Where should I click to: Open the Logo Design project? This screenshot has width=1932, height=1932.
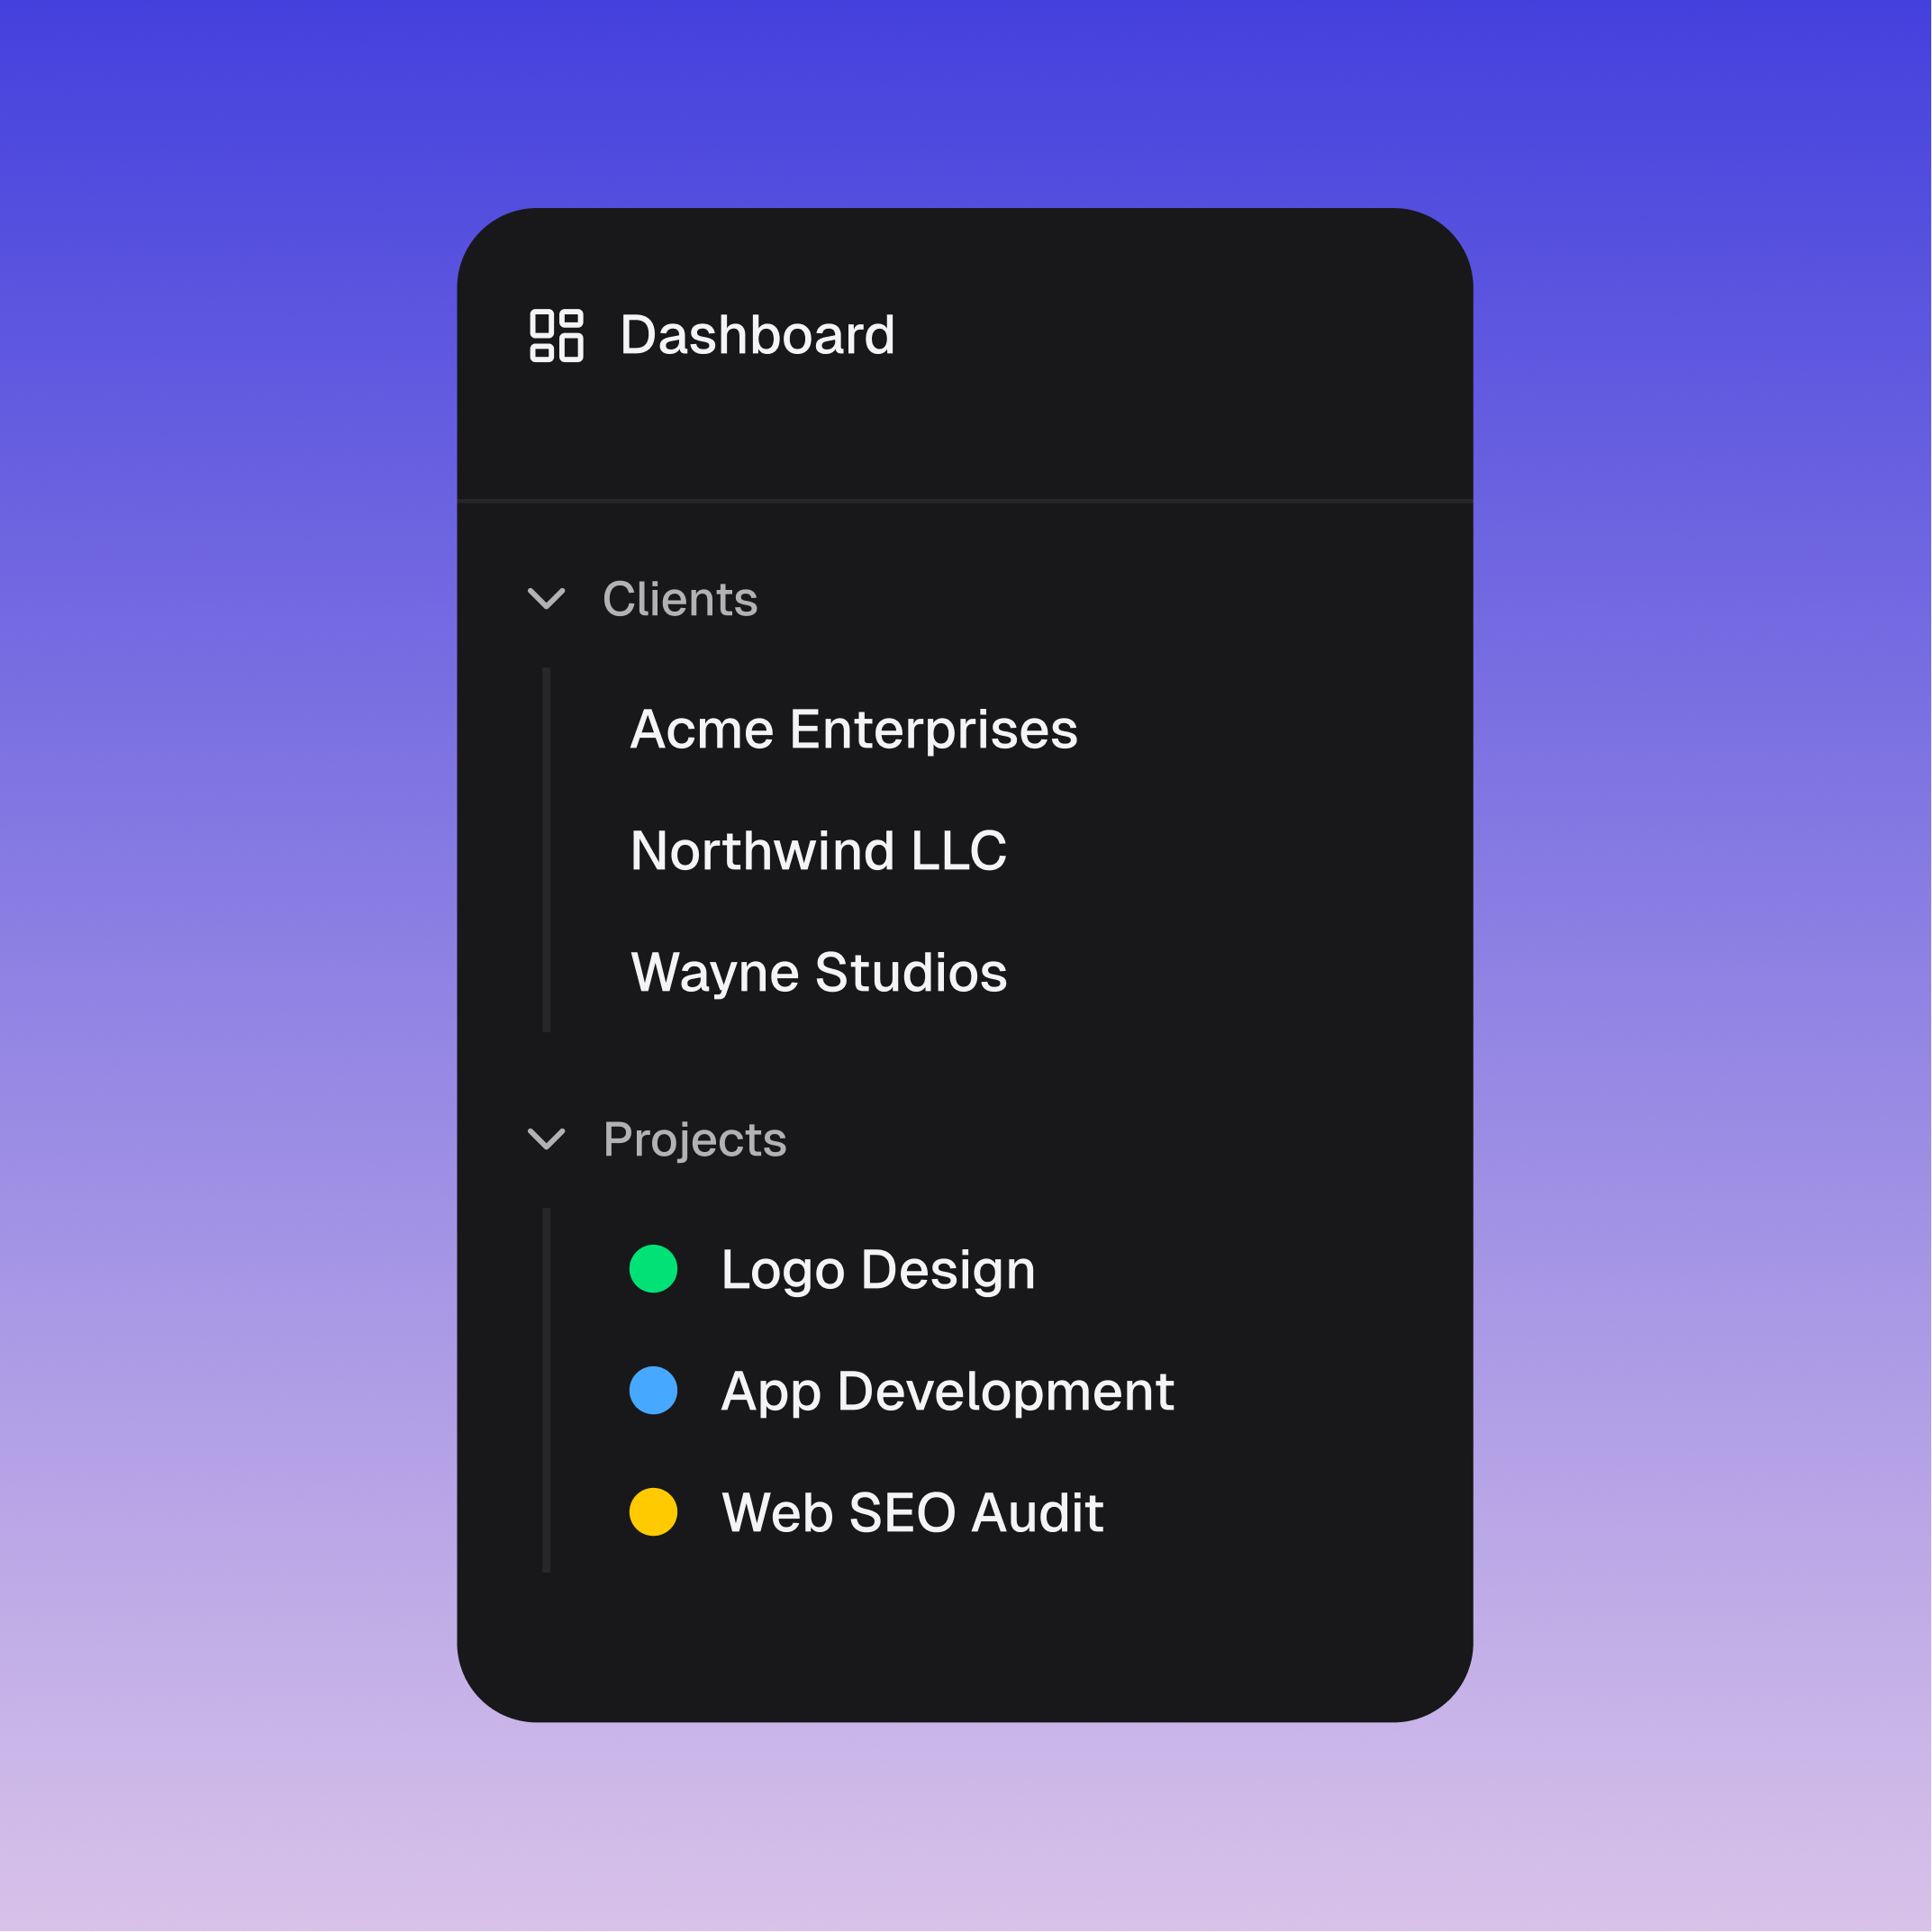[877, 1270]
